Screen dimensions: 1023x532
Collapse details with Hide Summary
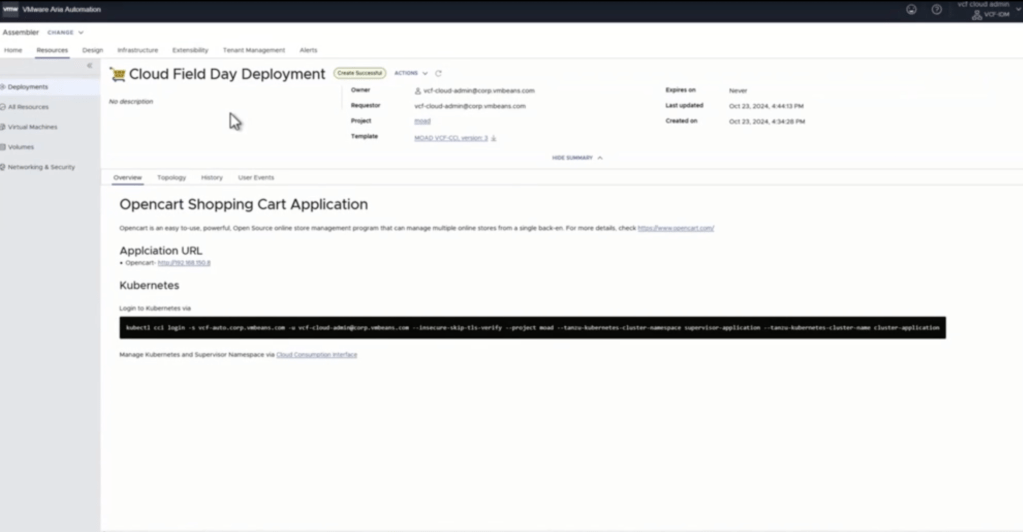coord(577,157)
